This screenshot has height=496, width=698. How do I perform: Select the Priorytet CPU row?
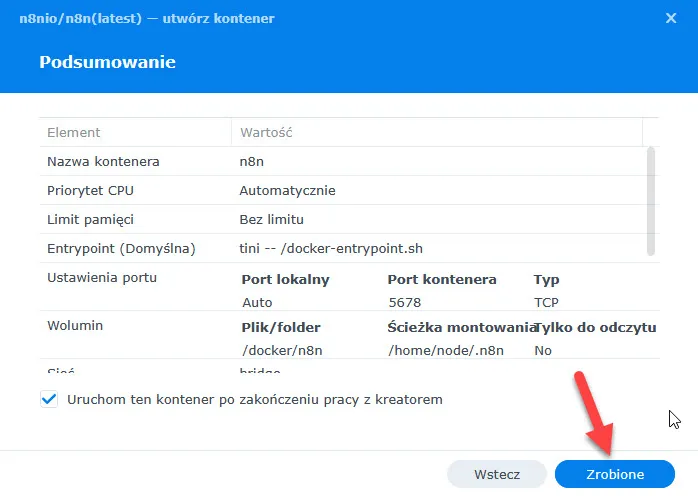point(93,190)
